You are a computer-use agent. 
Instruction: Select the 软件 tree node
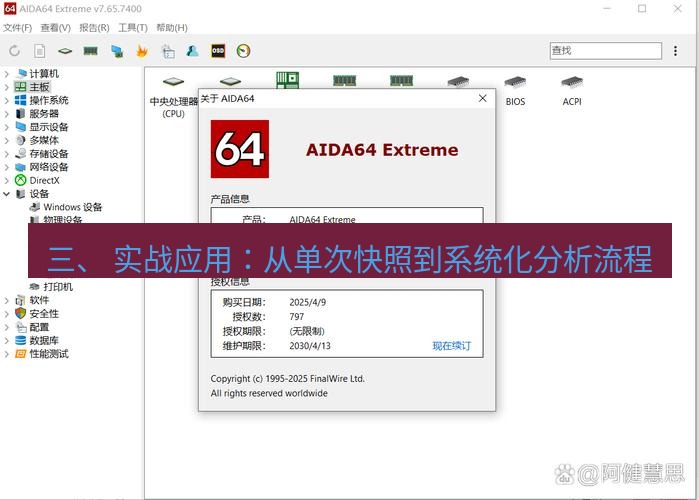tap(39, 300)
